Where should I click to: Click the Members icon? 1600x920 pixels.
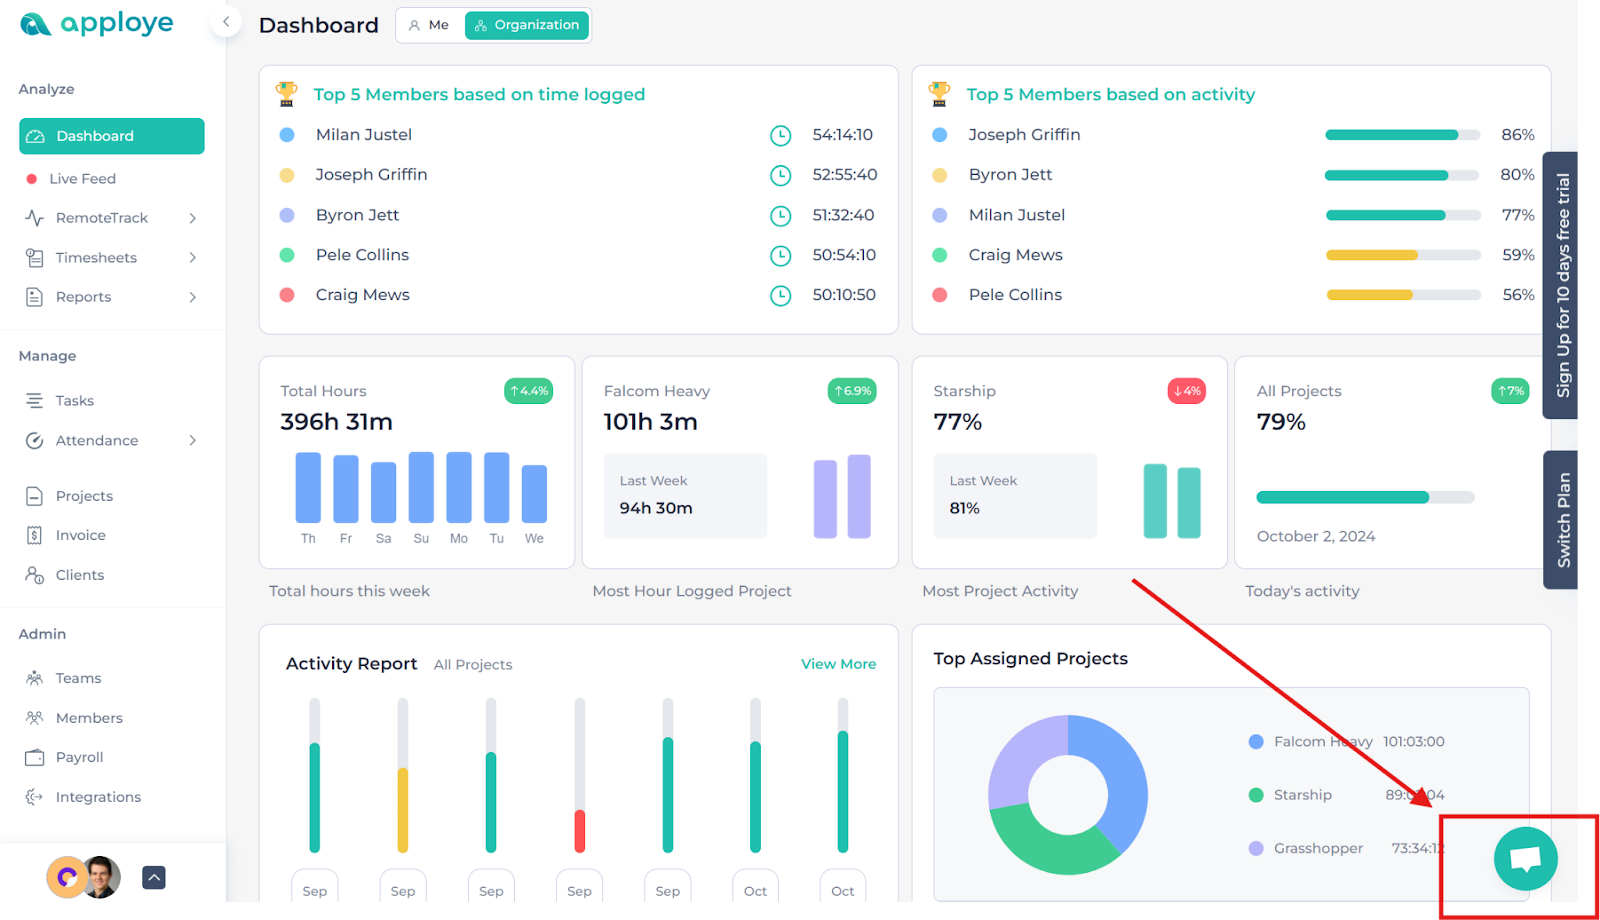(34, 718)
